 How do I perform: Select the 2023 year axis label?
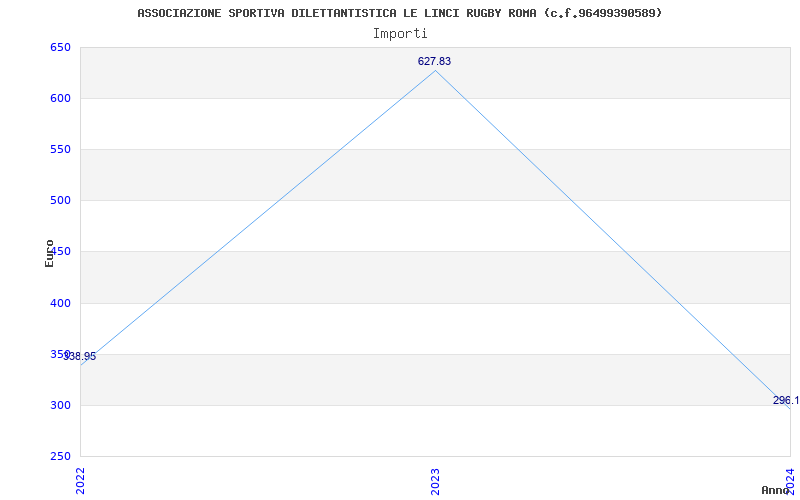pyautogui.click(x=435, y=481)
